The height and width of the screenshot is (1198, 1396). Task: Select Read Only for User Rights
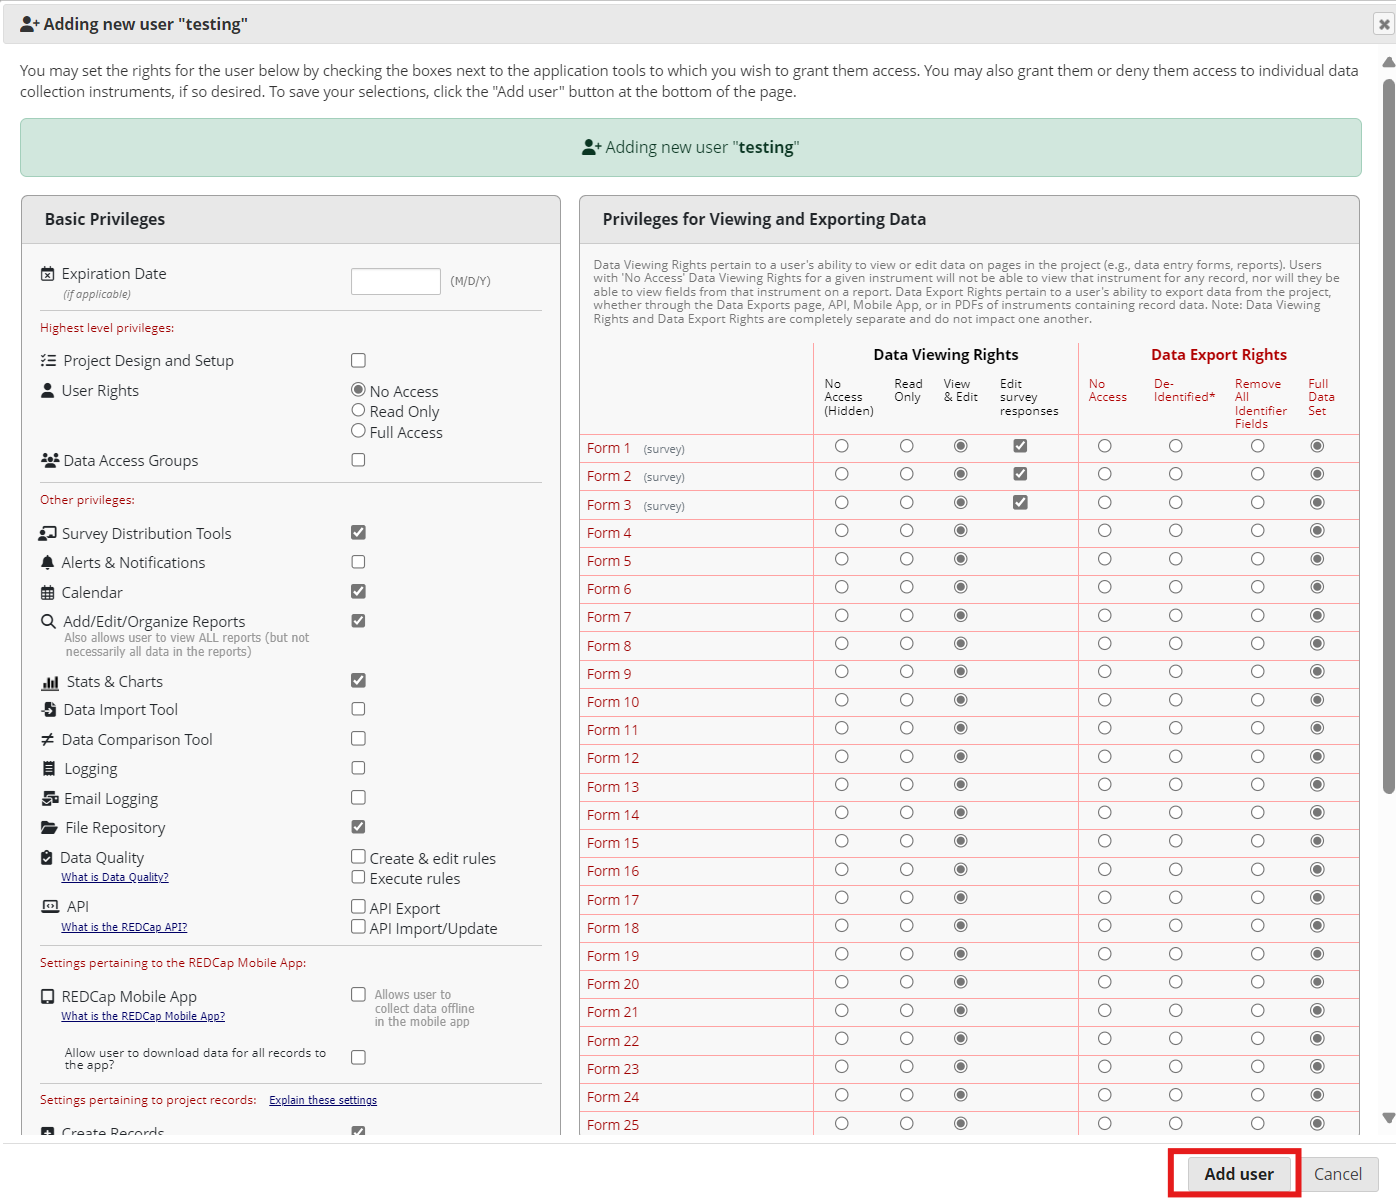358,411
